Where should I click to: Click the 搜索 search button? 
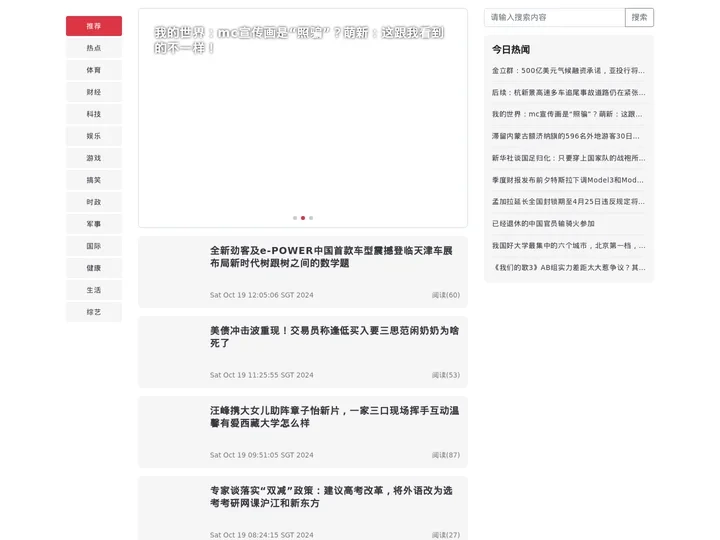[639, 17]
